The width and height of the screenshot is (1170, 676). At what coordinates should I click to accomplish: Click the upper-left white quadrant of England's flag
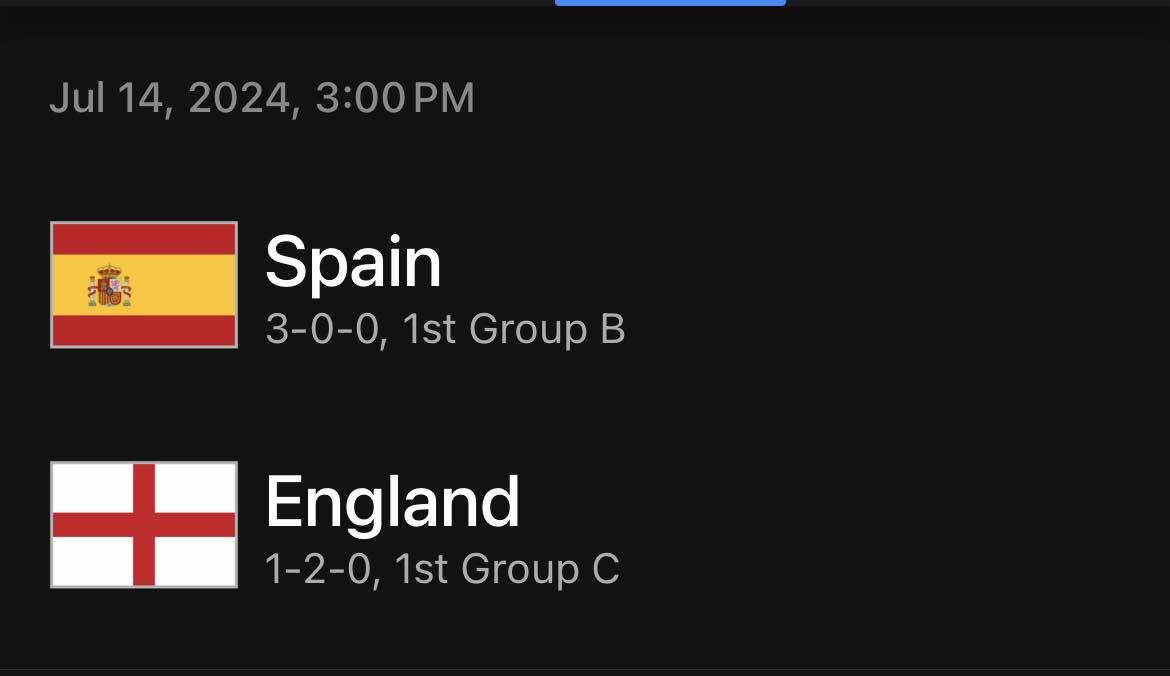pos(93,488)
